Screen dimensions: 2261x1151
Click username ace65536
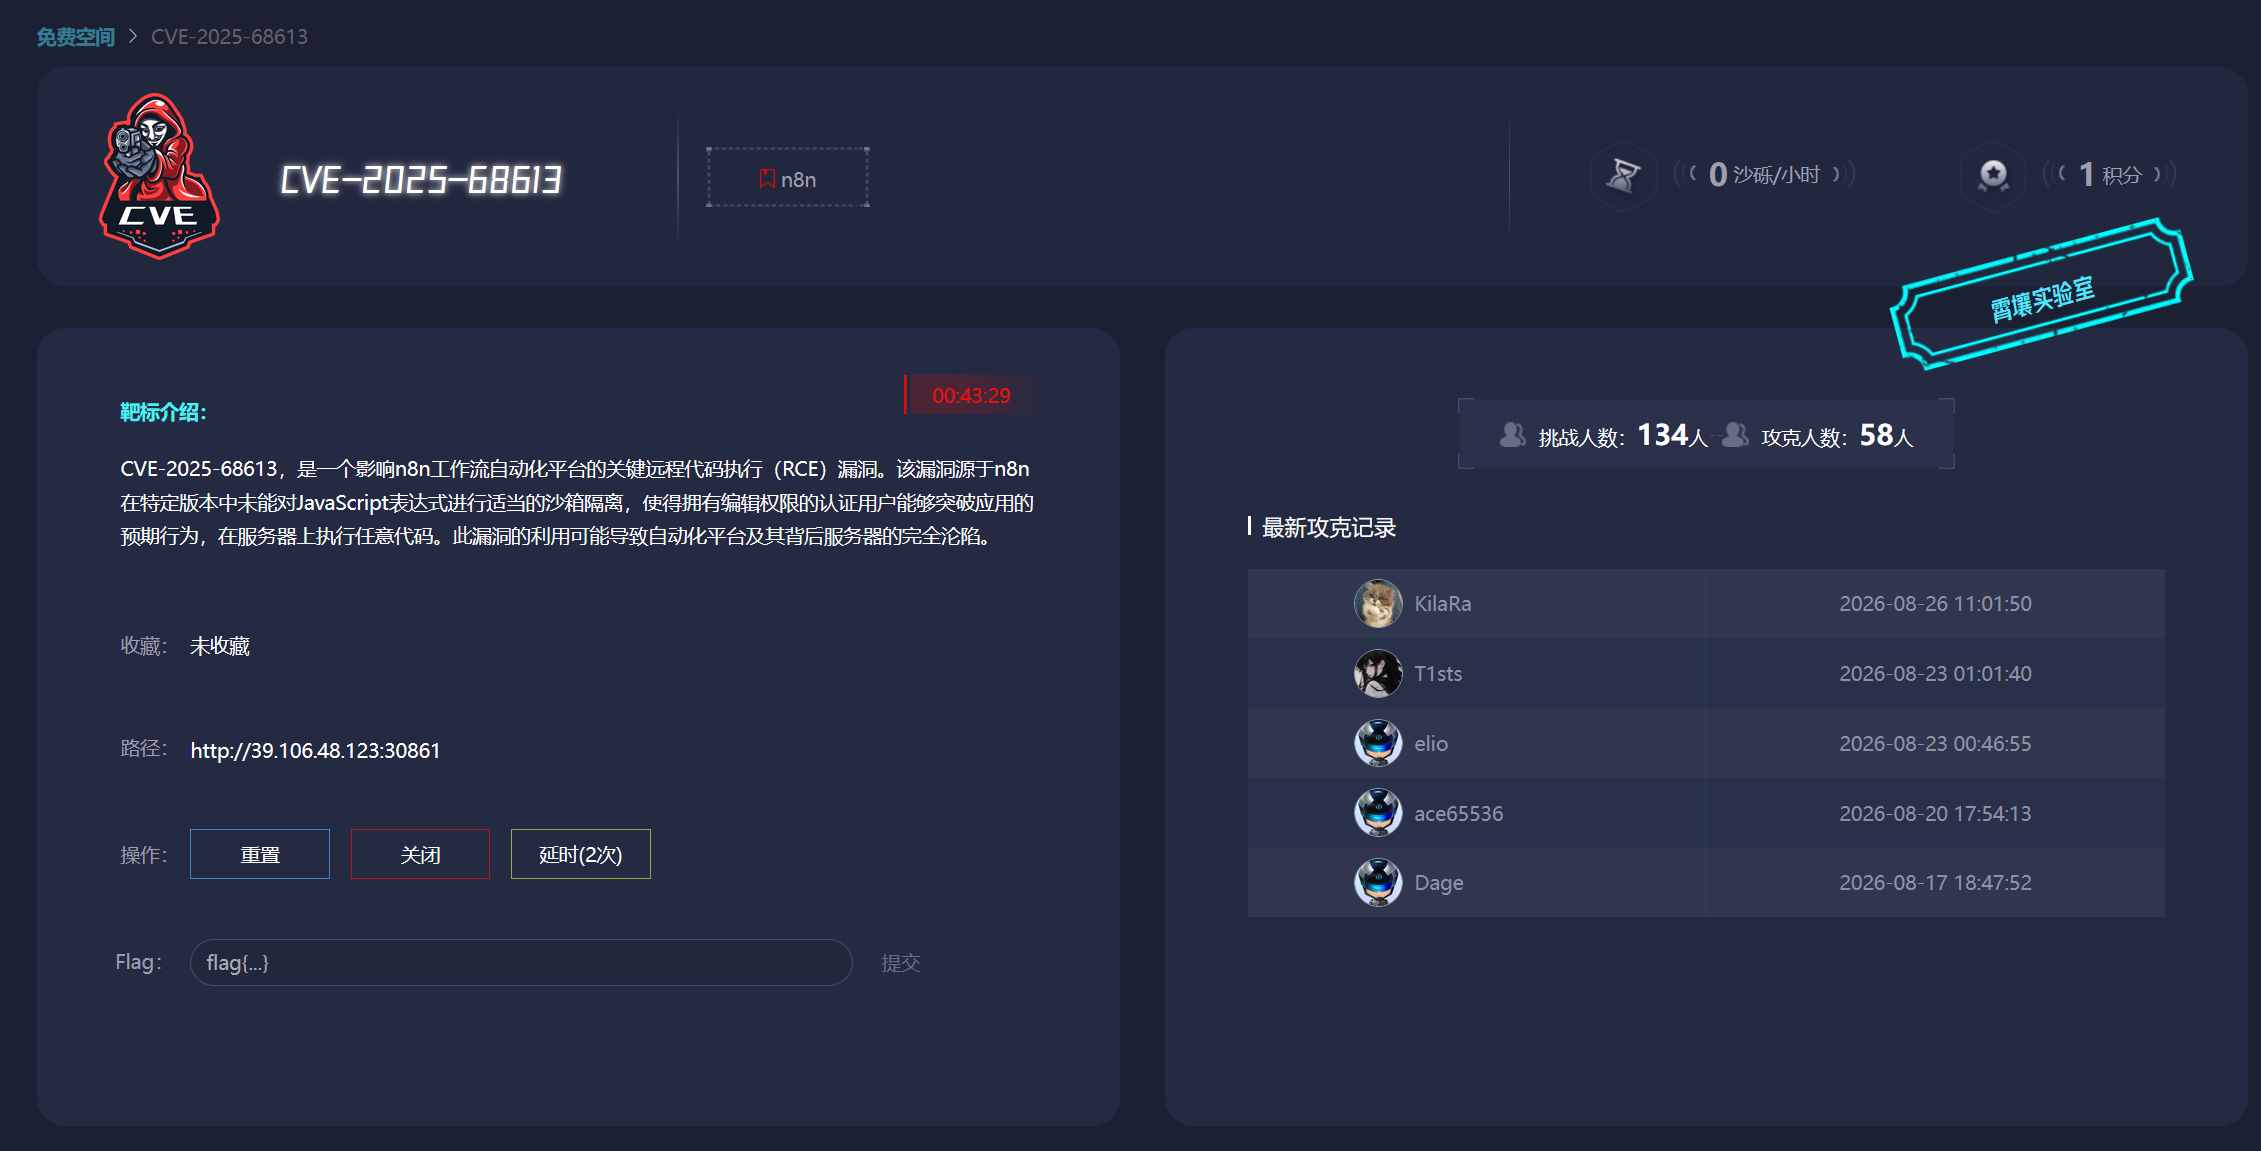1459,814
